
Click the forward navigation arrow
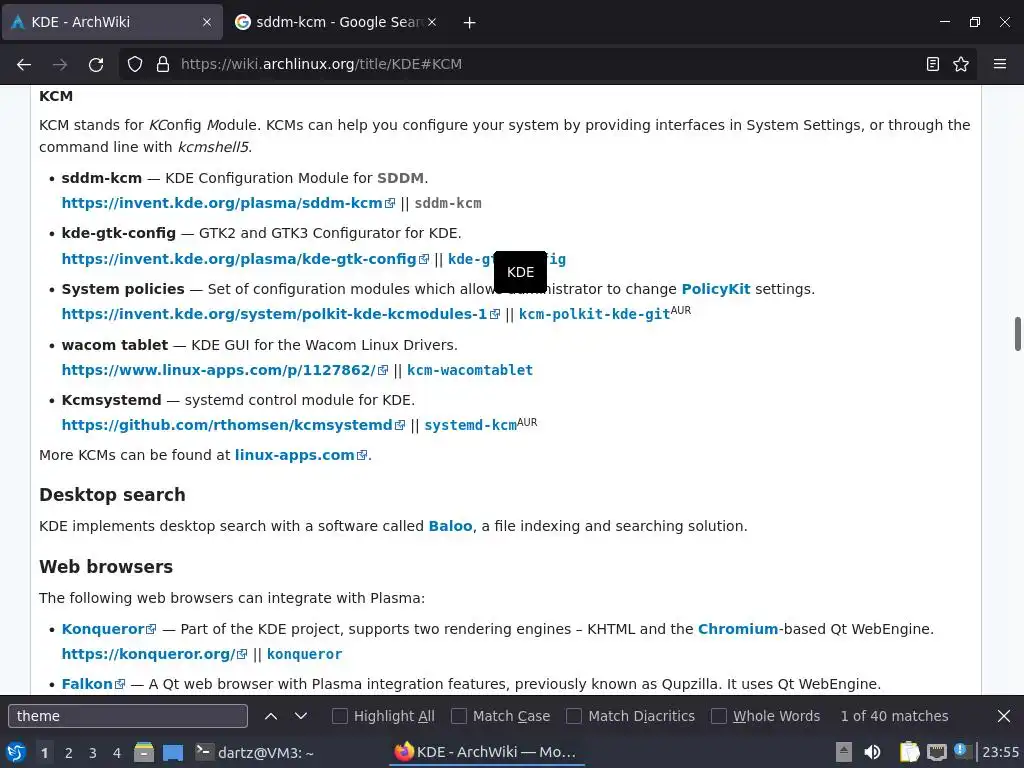pyautogui.click(x=60, y=64)
